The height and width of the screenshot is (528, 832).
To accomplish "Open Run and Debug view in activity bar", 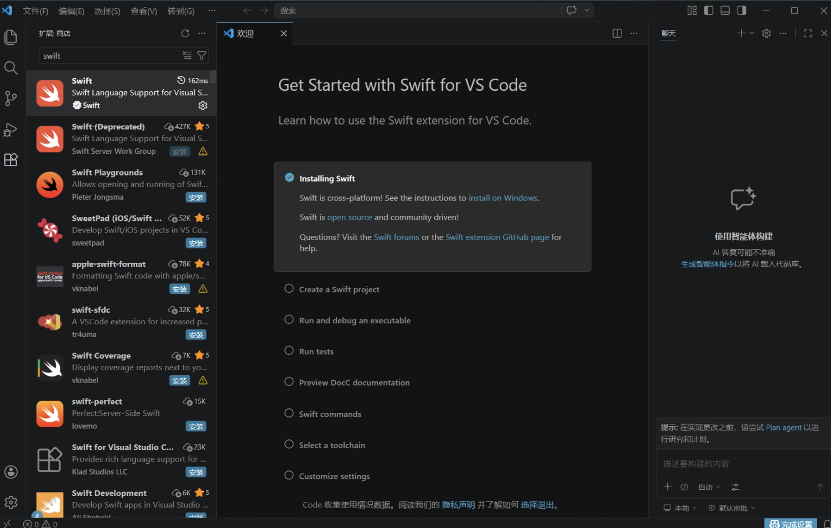I will [11, 129].
